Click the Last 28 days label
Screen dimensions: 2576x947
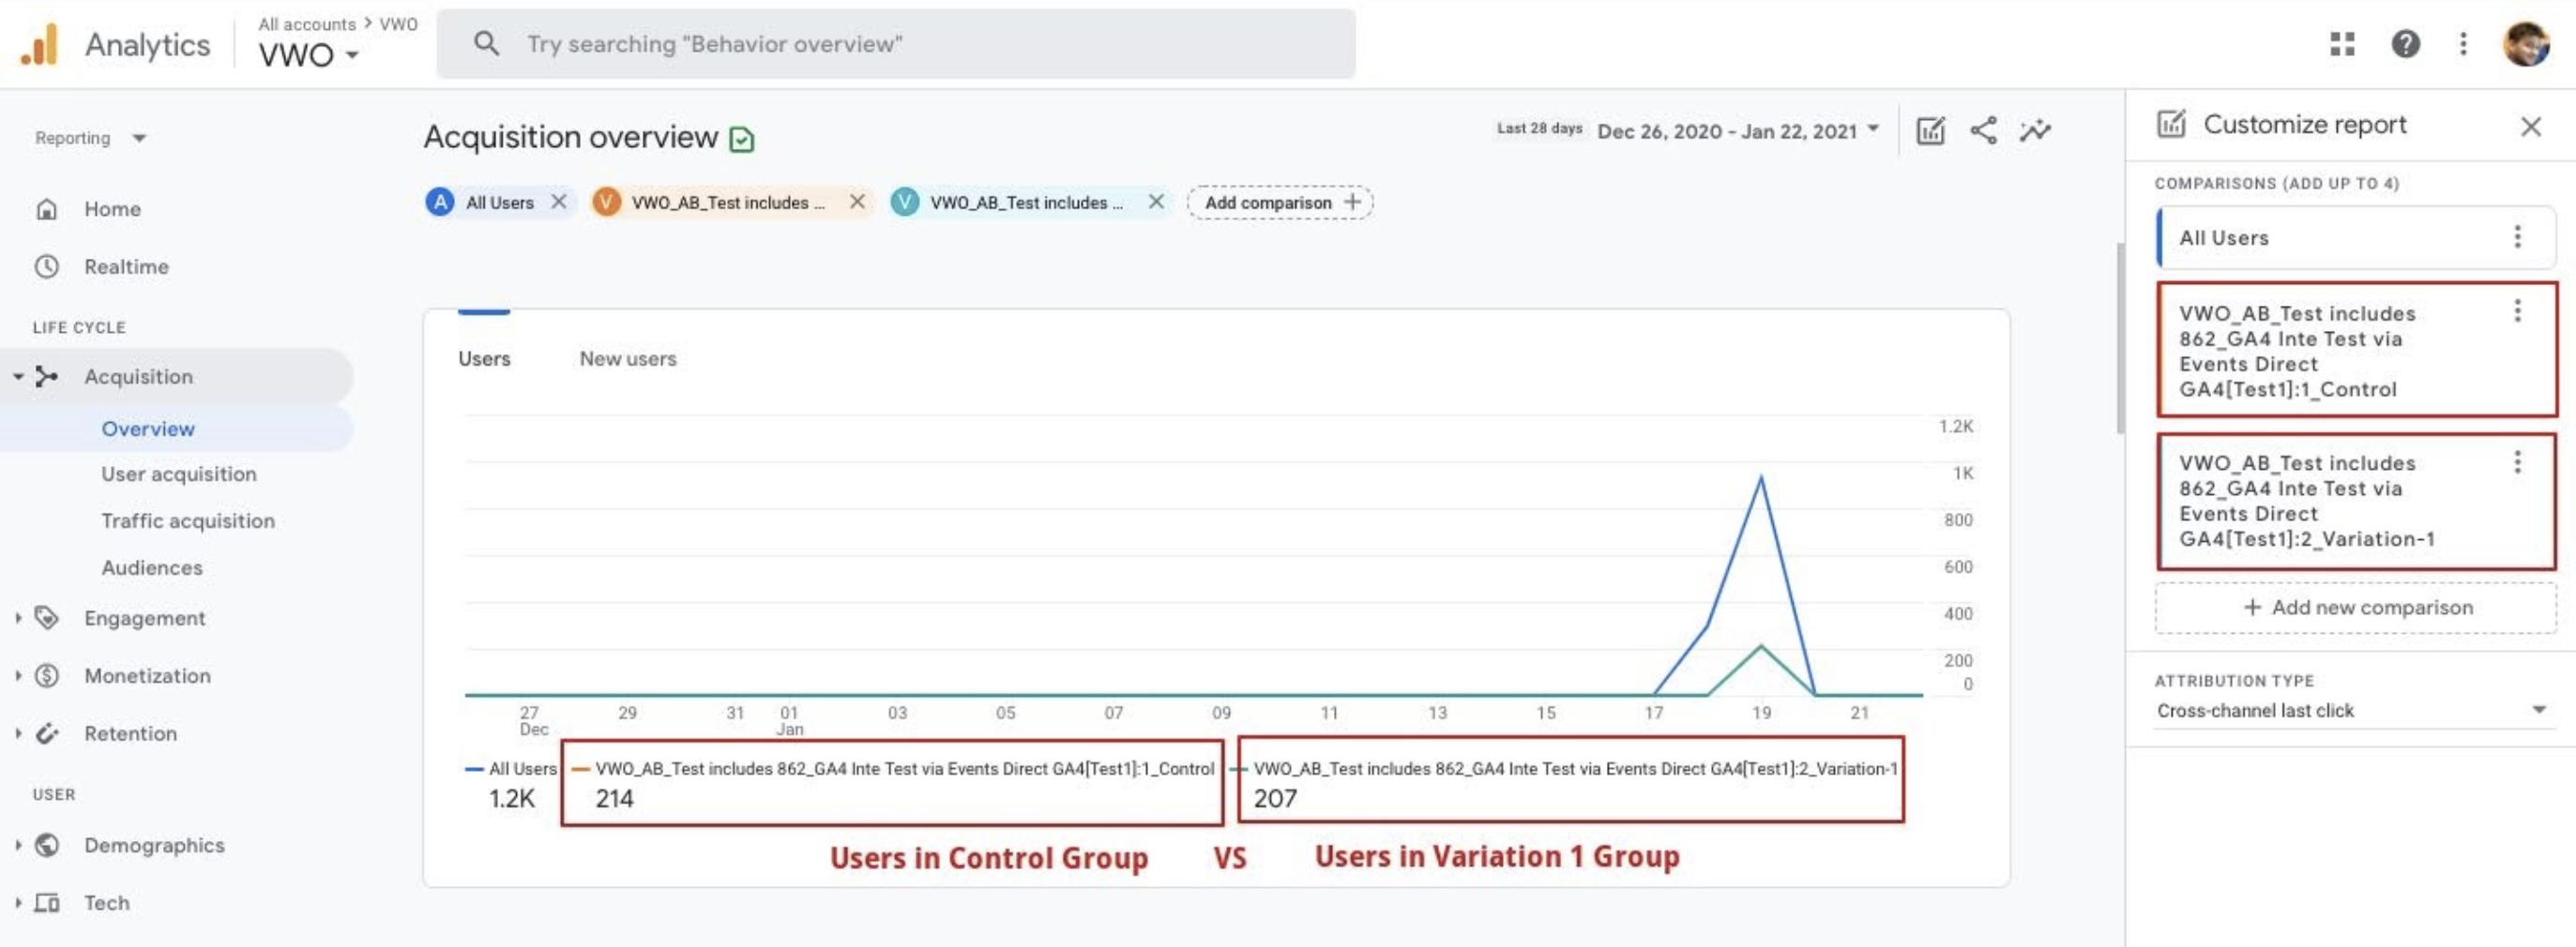pyautogui.click(x=1539, y=128)
